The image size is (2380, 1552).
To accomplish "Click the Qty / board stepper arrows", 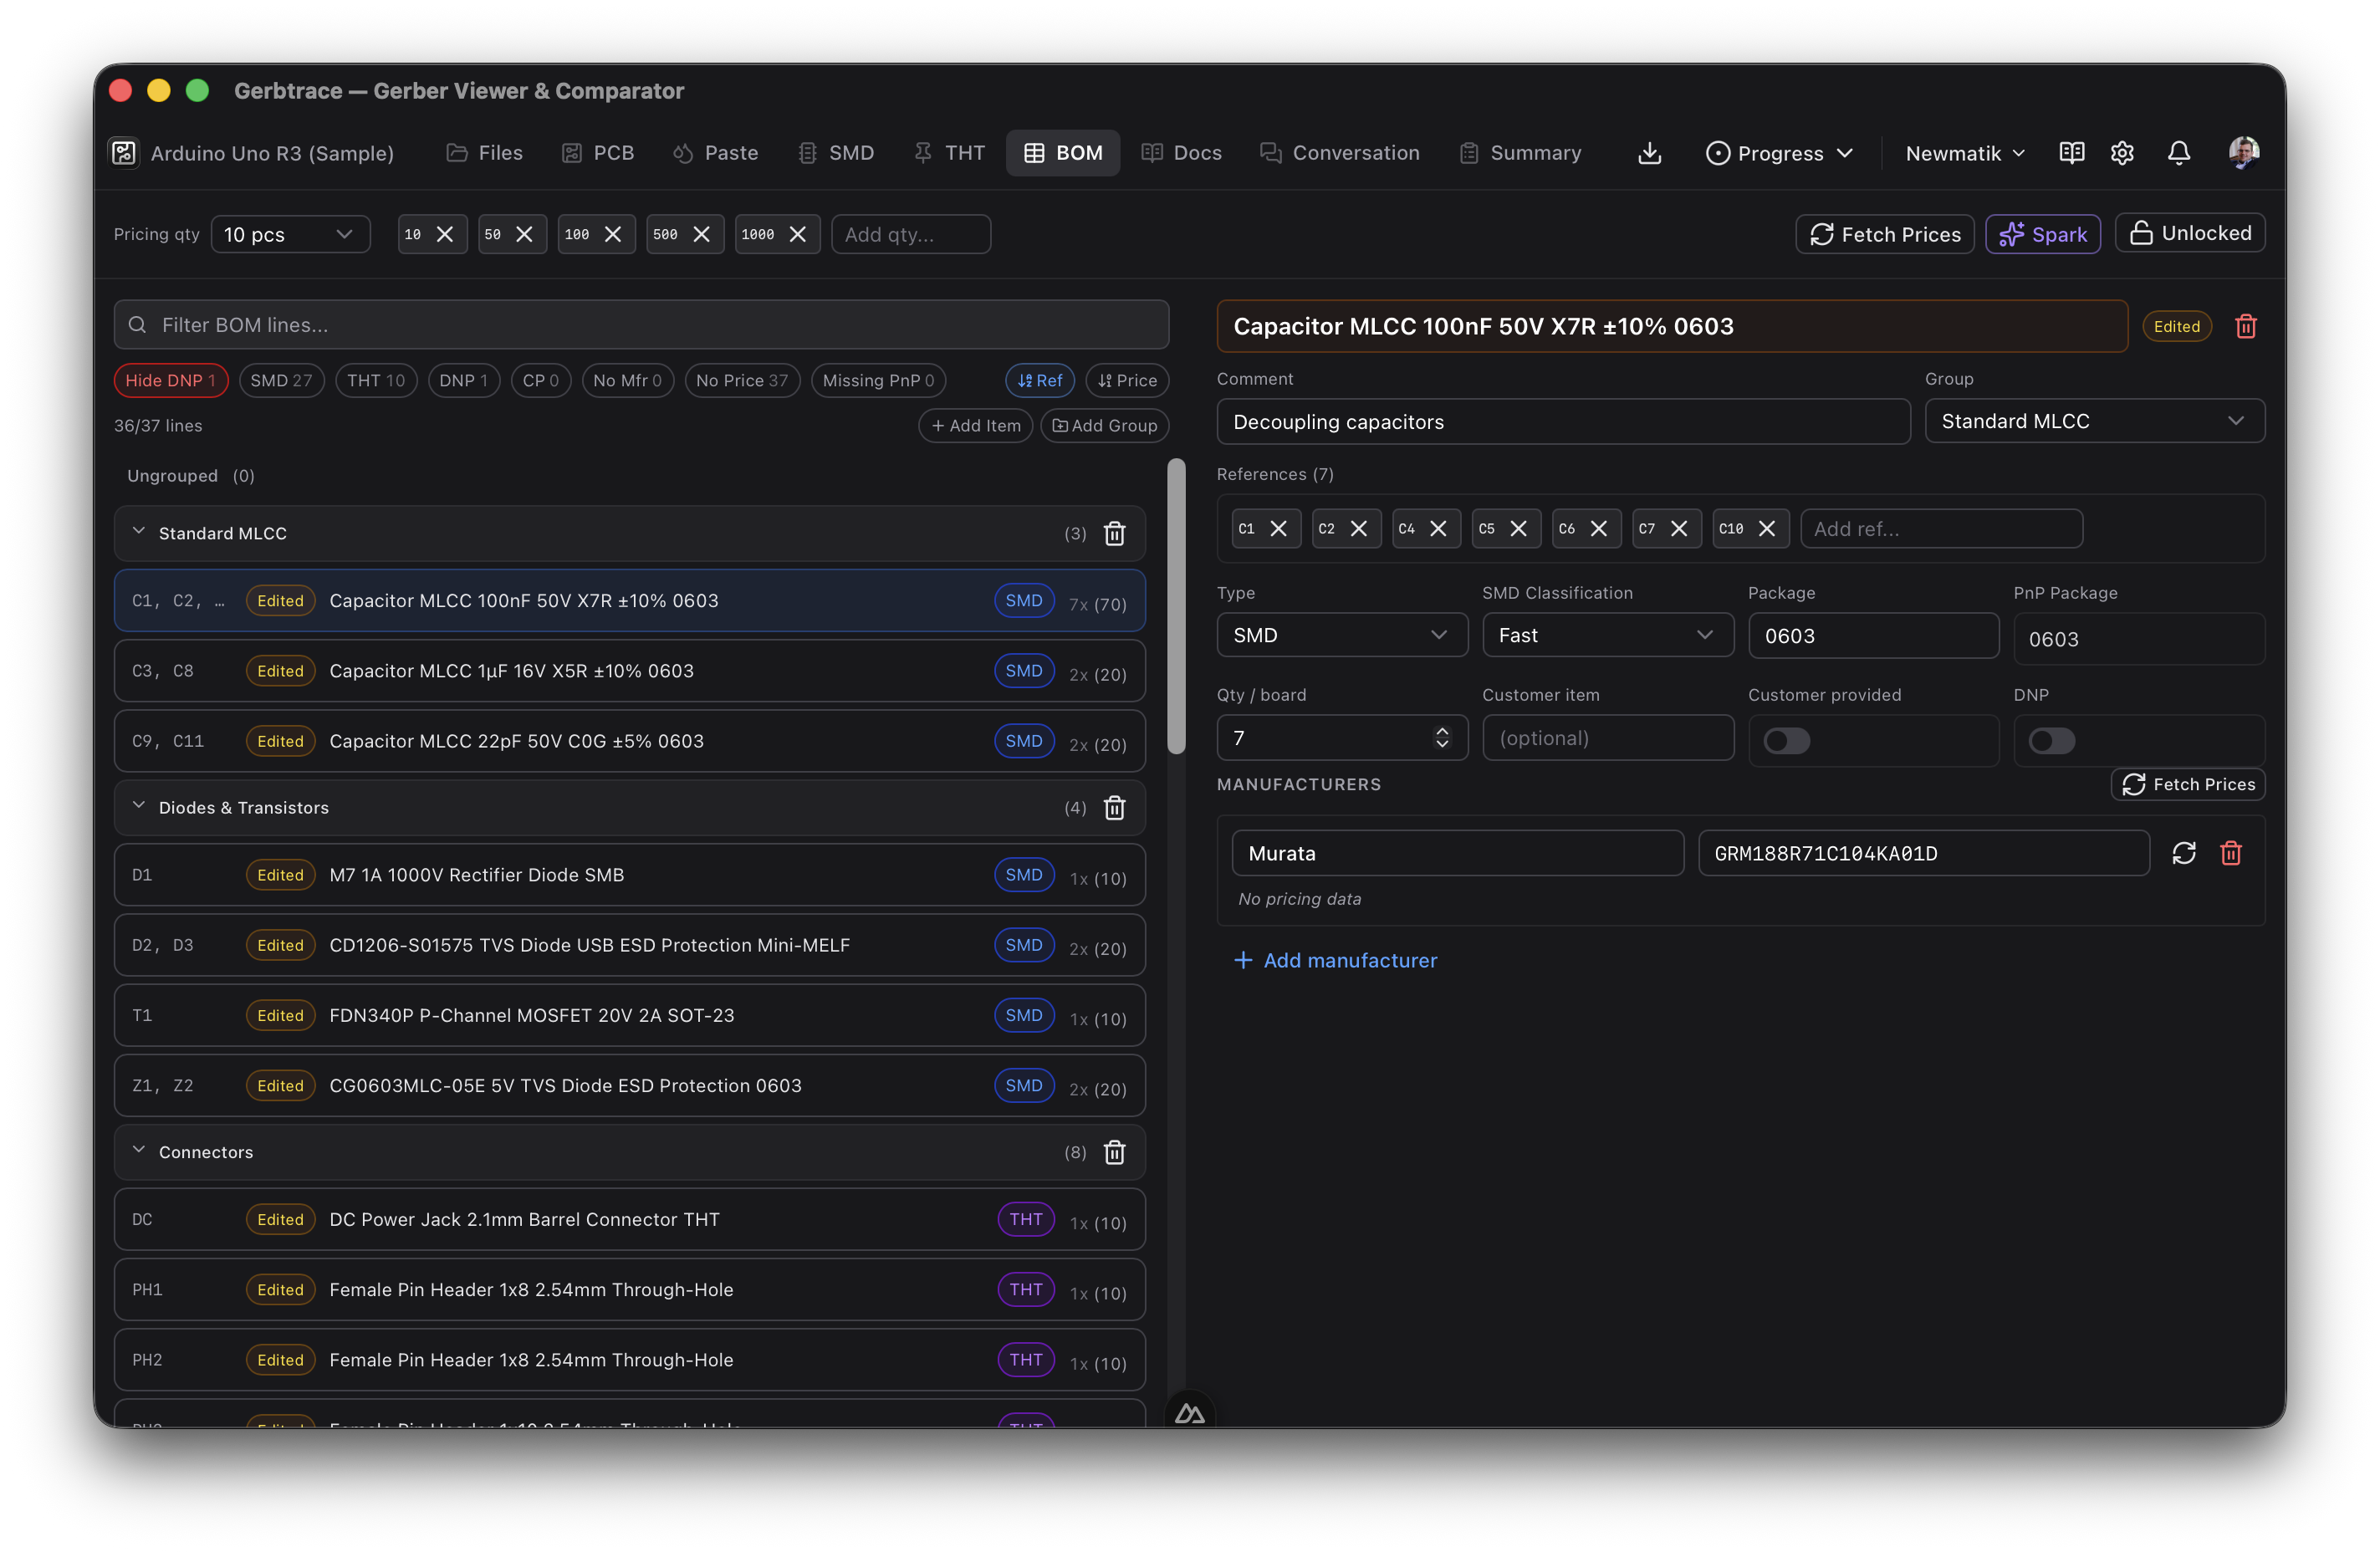I will tap(1441, 737).
